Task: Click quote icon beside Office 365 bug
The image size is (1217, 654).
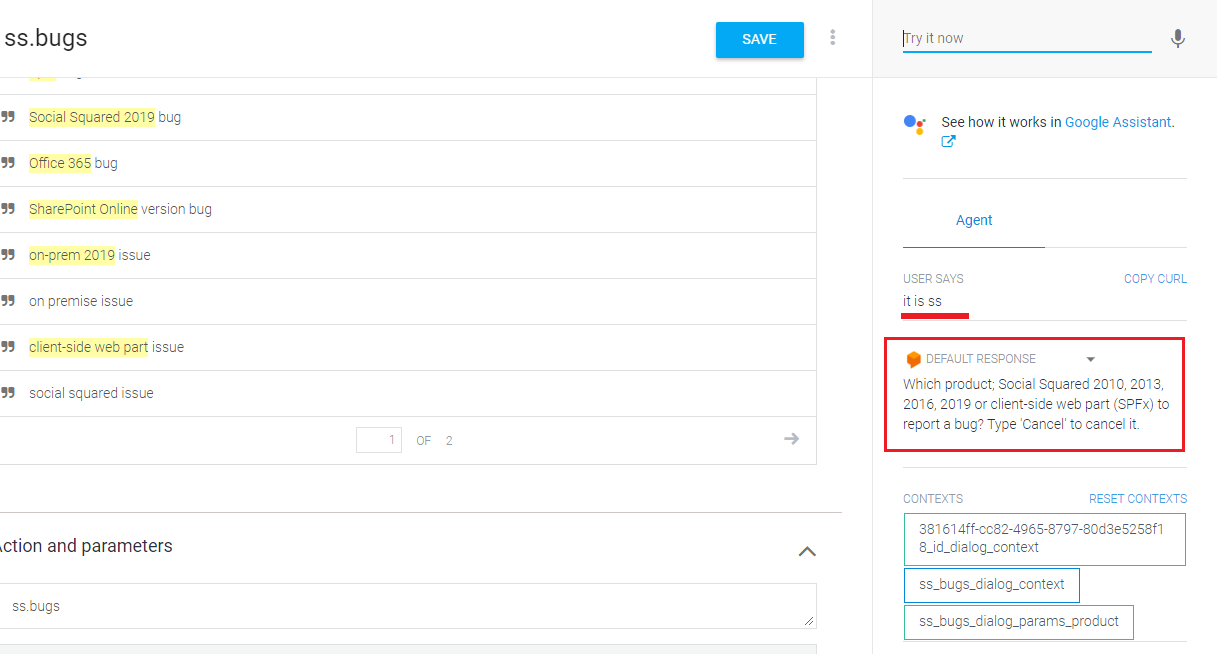Action: coord(9,163)
